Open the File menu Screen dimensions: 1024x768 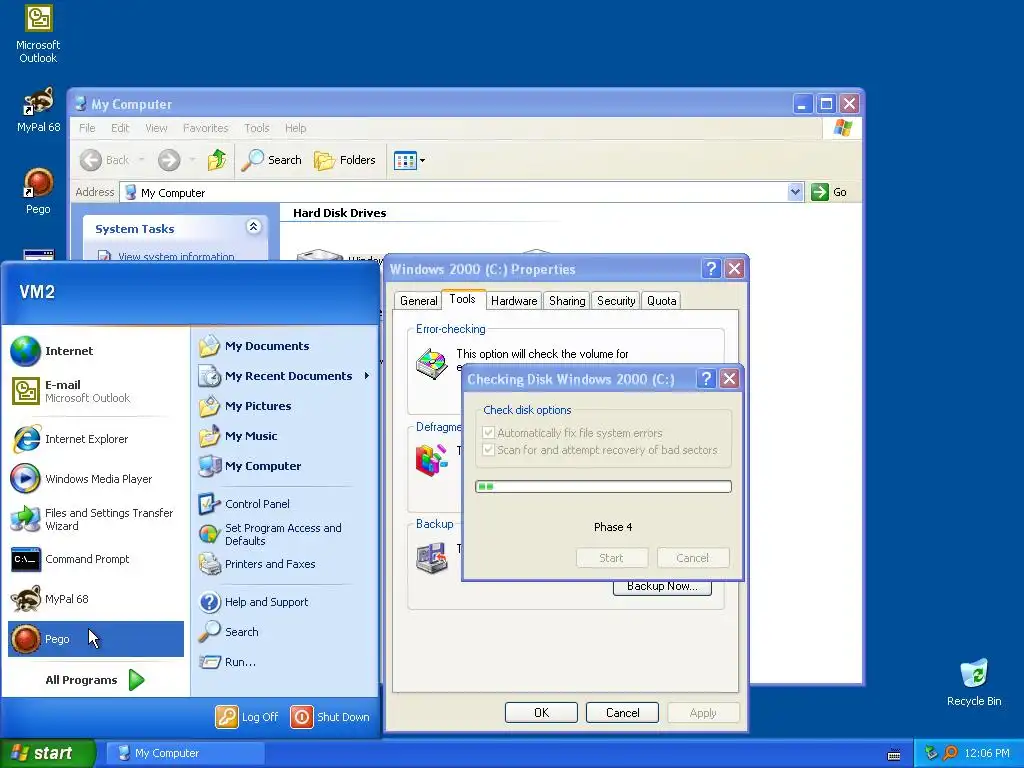pos(87,128)
